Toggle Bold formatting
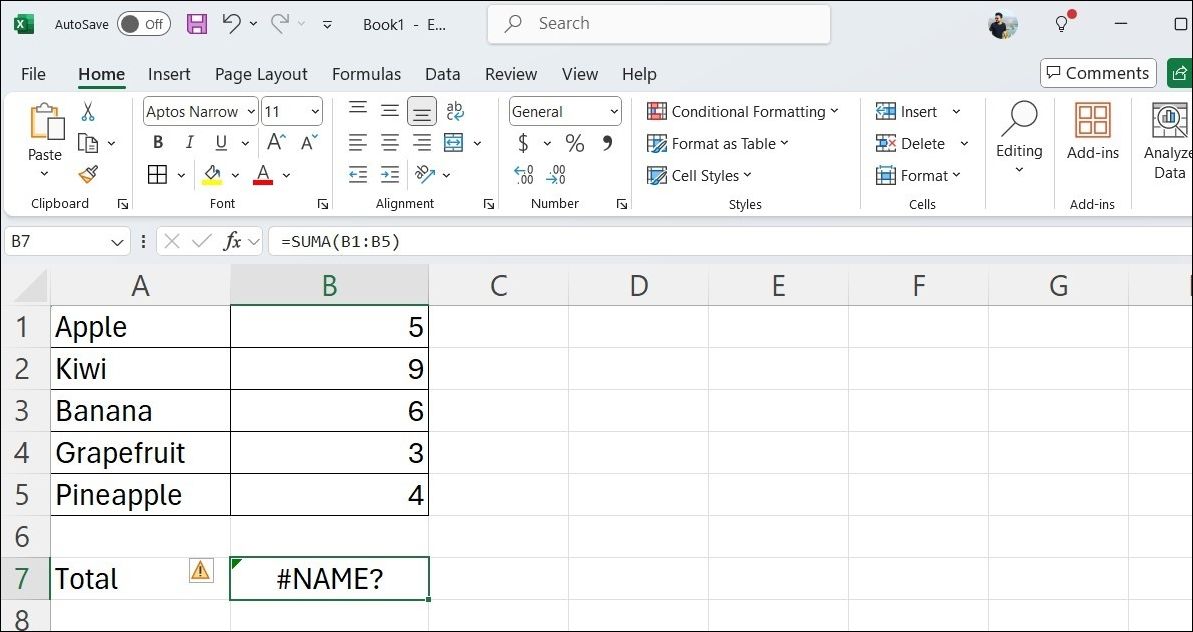The width and height of the screenshot is (1193, 632). pyautogui.click(x=158, y=143)
